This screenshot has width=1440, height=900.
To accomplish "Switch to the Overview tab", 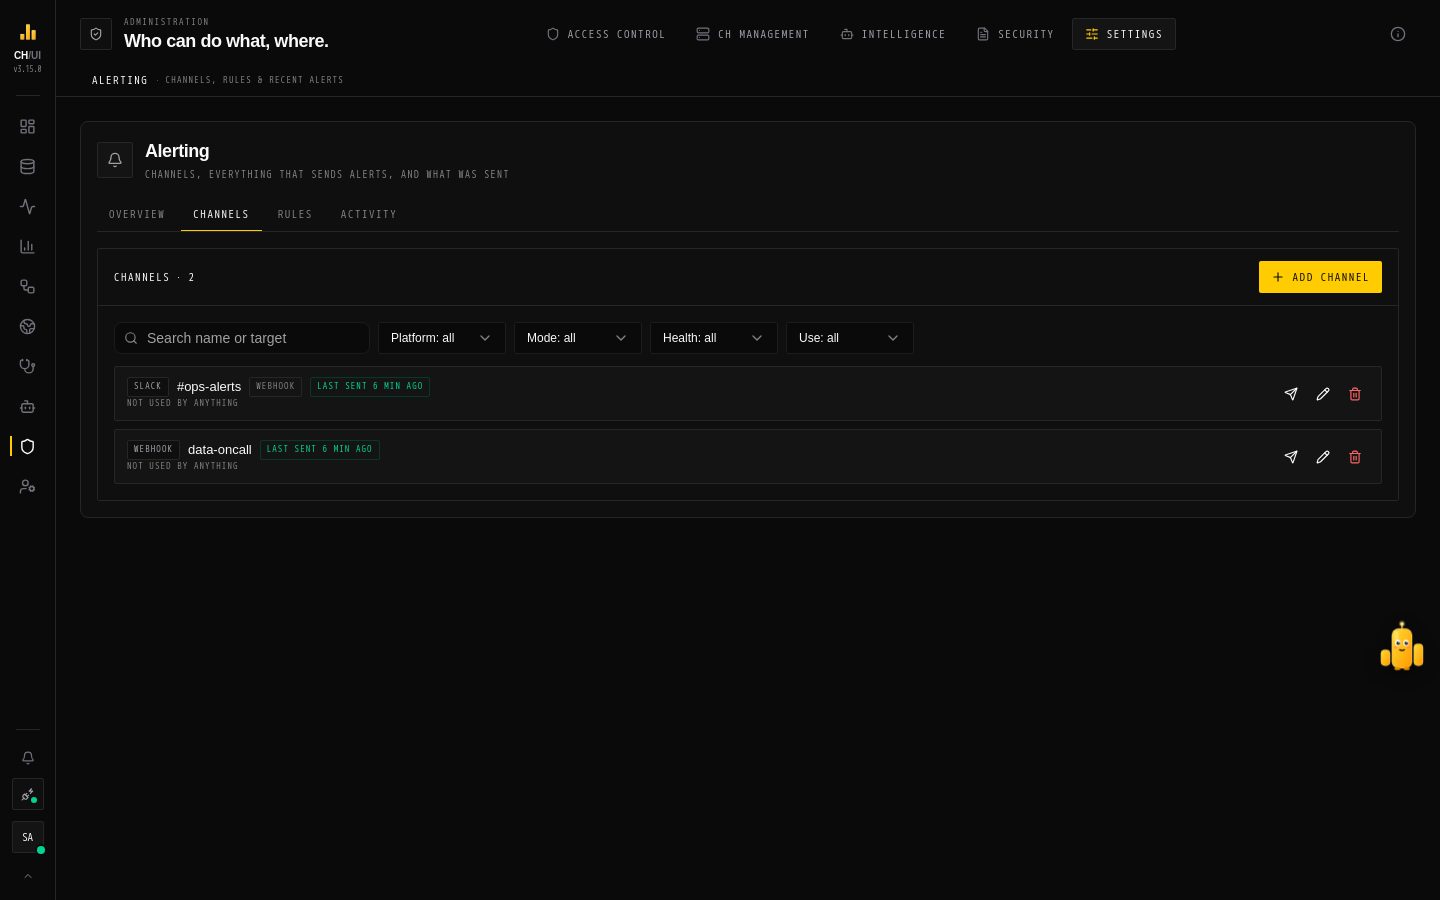I will pos(137,214).
